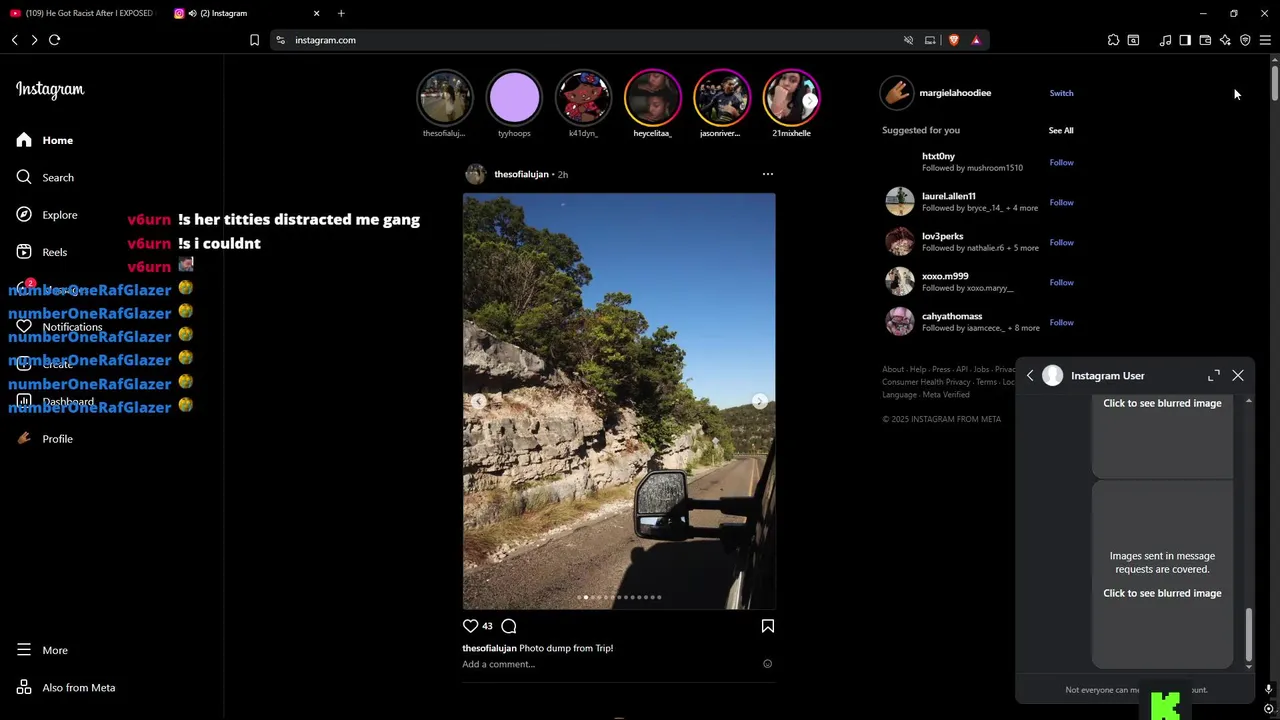Bookmark this page icon
The image size is (1280, 720).
coord(254,40)
